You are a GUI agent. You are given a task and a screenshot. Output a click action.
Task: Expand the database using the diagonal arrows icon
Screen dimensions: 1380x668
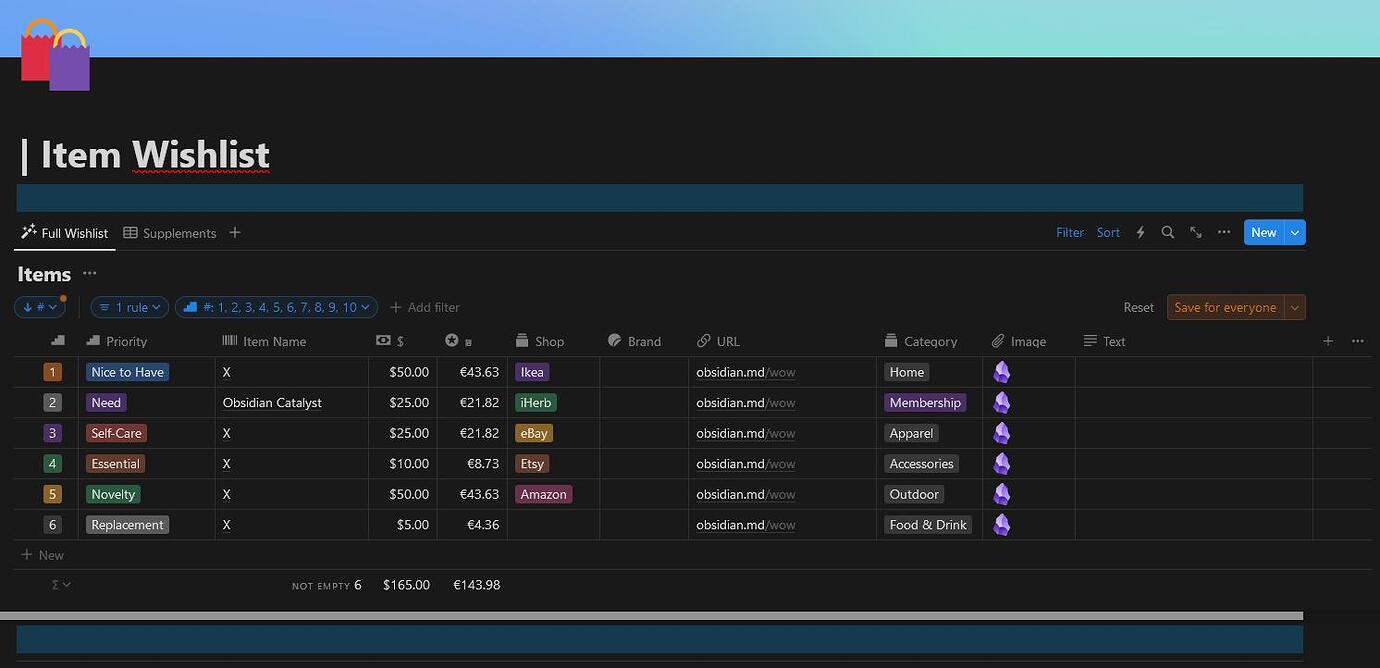(x=1196, y=232)
